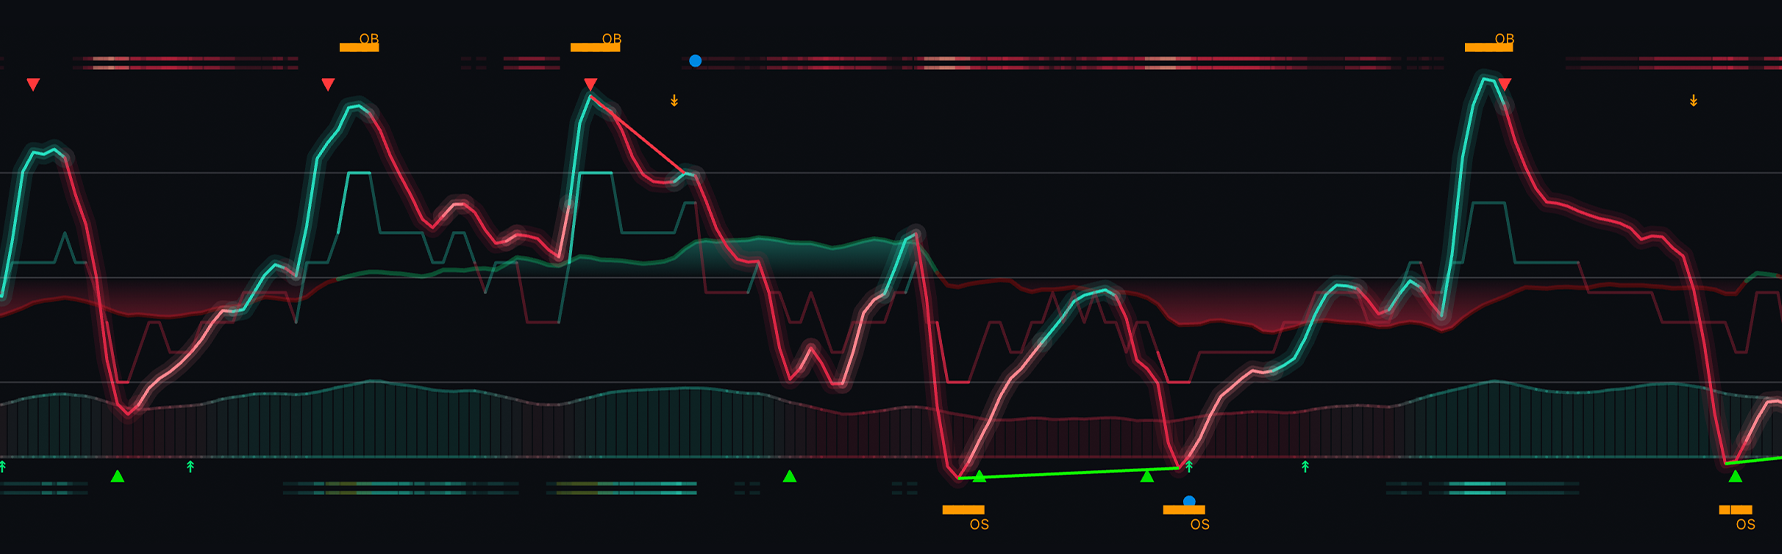Click the green double-up arrow beside the second OS signal
Viewport: 1782px width, 554px height.
pos(1189,466)
